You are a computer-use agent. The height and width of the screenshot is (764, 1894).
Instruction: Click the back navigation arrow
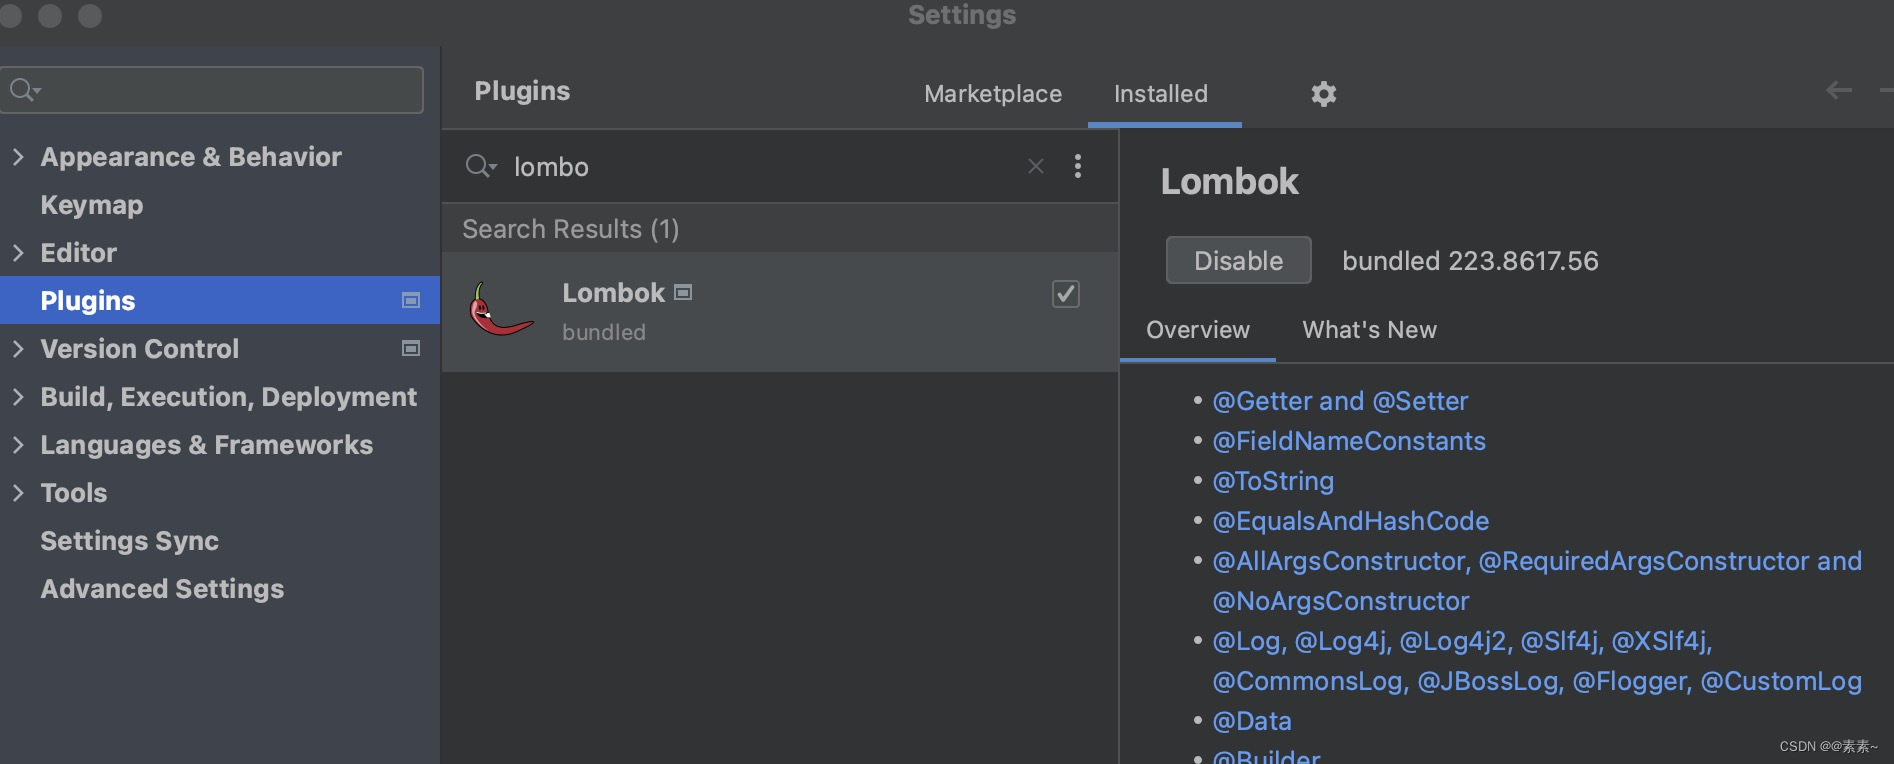1838,91
